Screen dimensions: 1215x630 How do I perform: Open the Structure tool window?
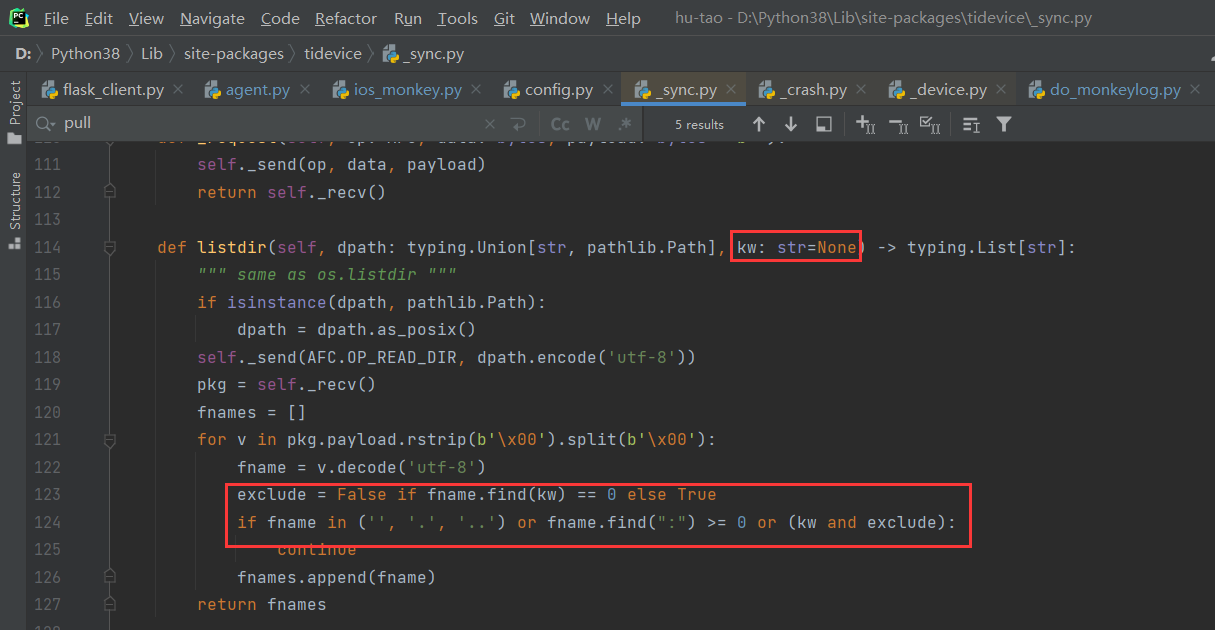click(14, 209)
